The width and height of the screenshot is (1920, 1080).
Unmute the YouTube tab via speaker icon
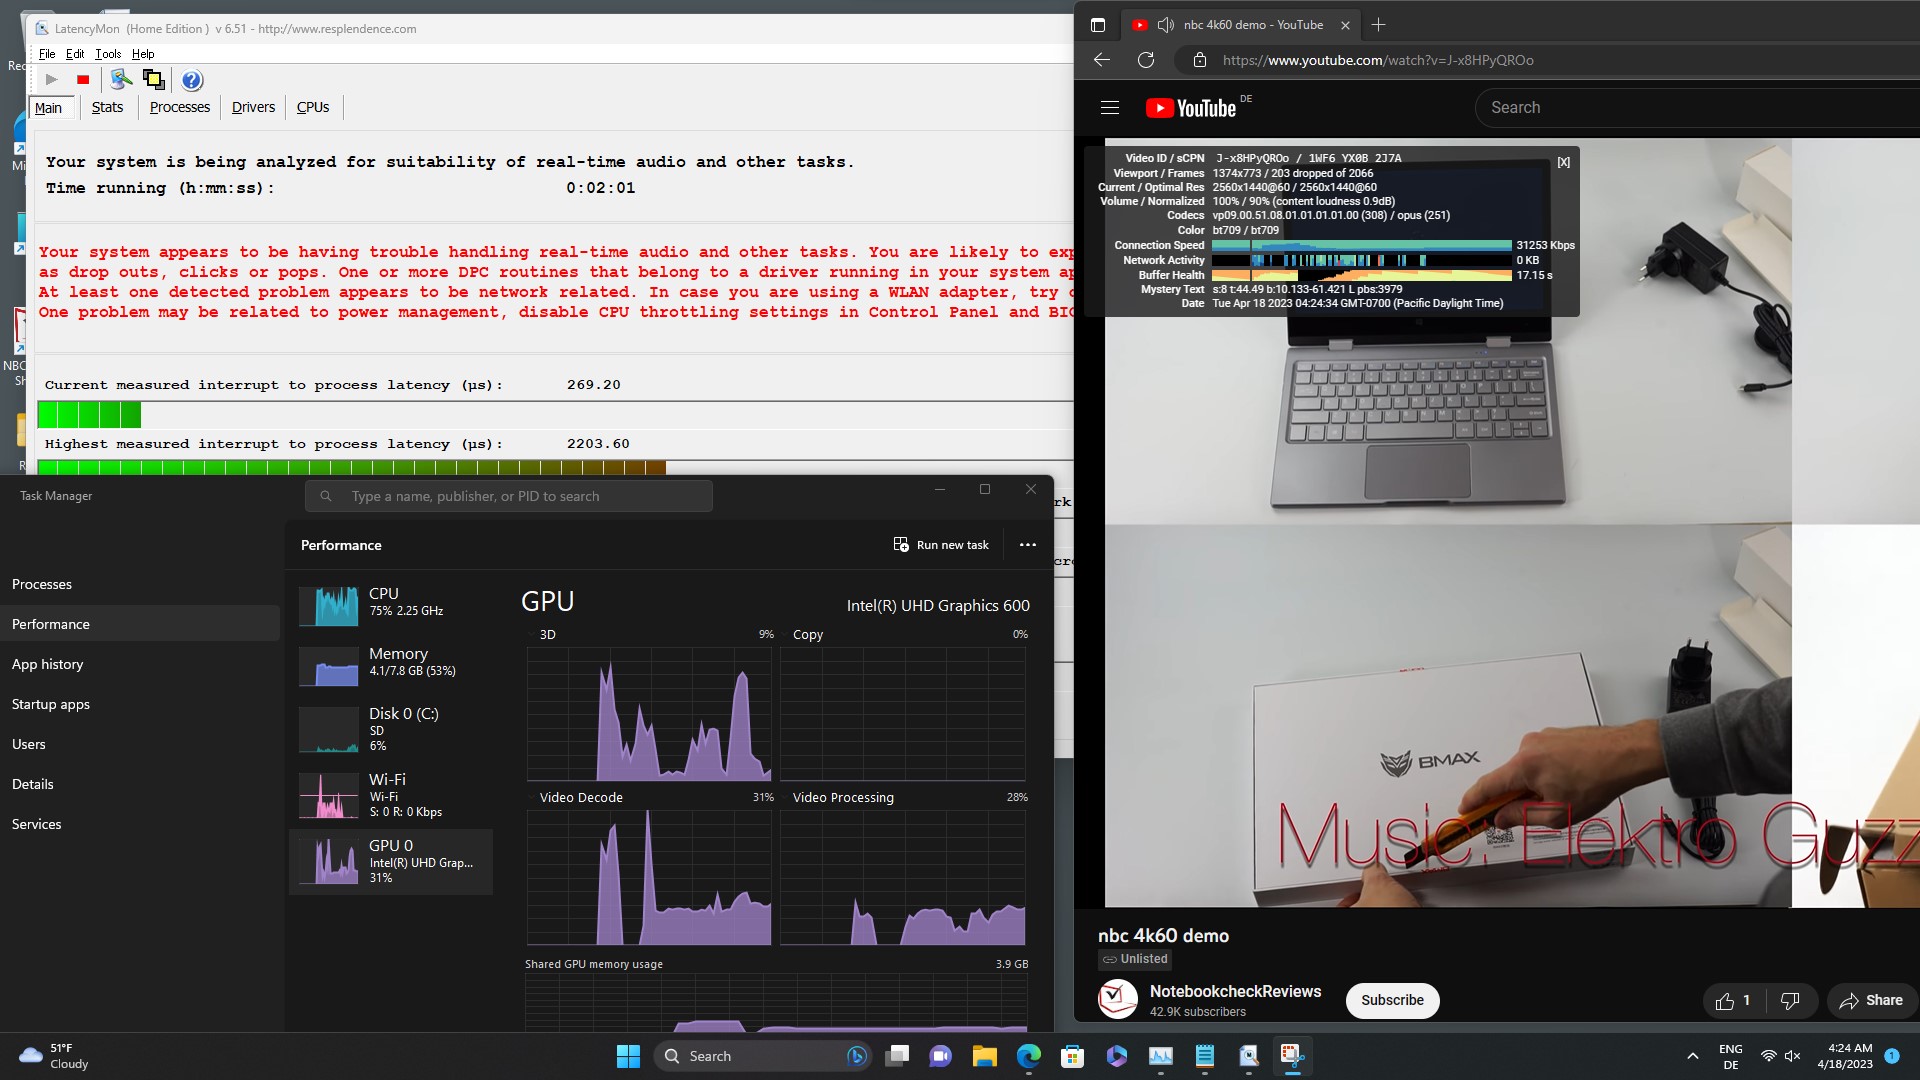[x=1165, y=25]
